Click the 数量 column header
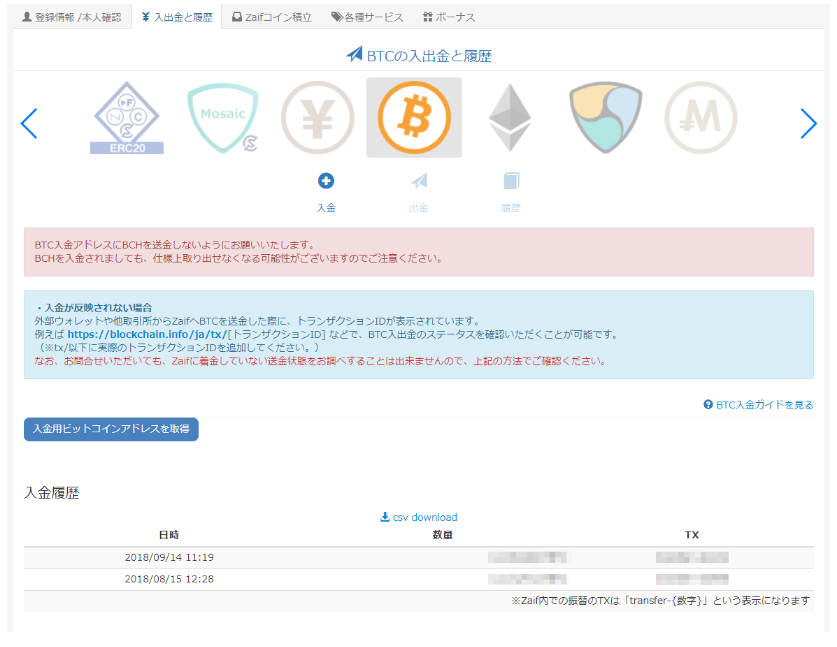Screen dimensions: 837x647 (x=443, y=535)
